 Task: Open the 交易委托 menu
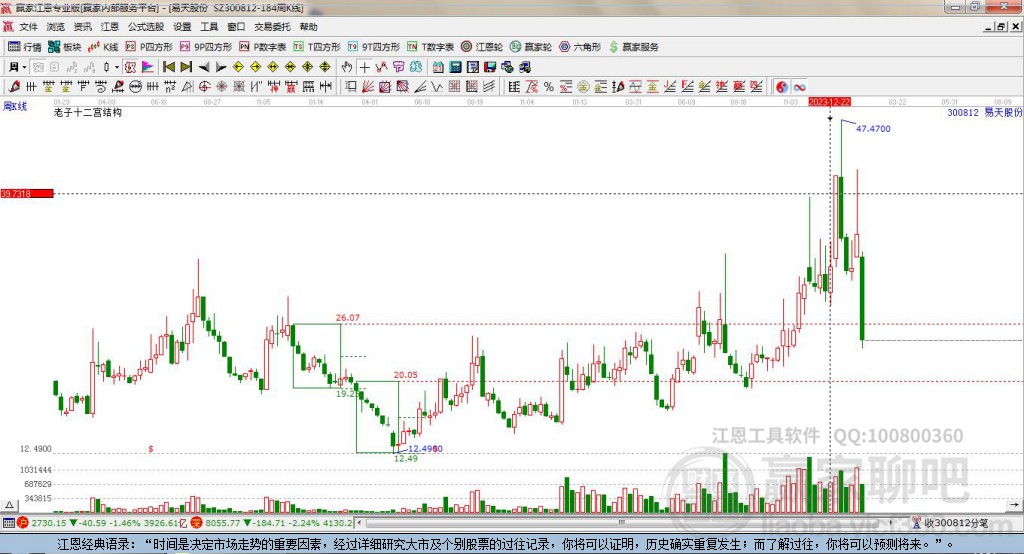pyautogui.click(x=272, y=27)
